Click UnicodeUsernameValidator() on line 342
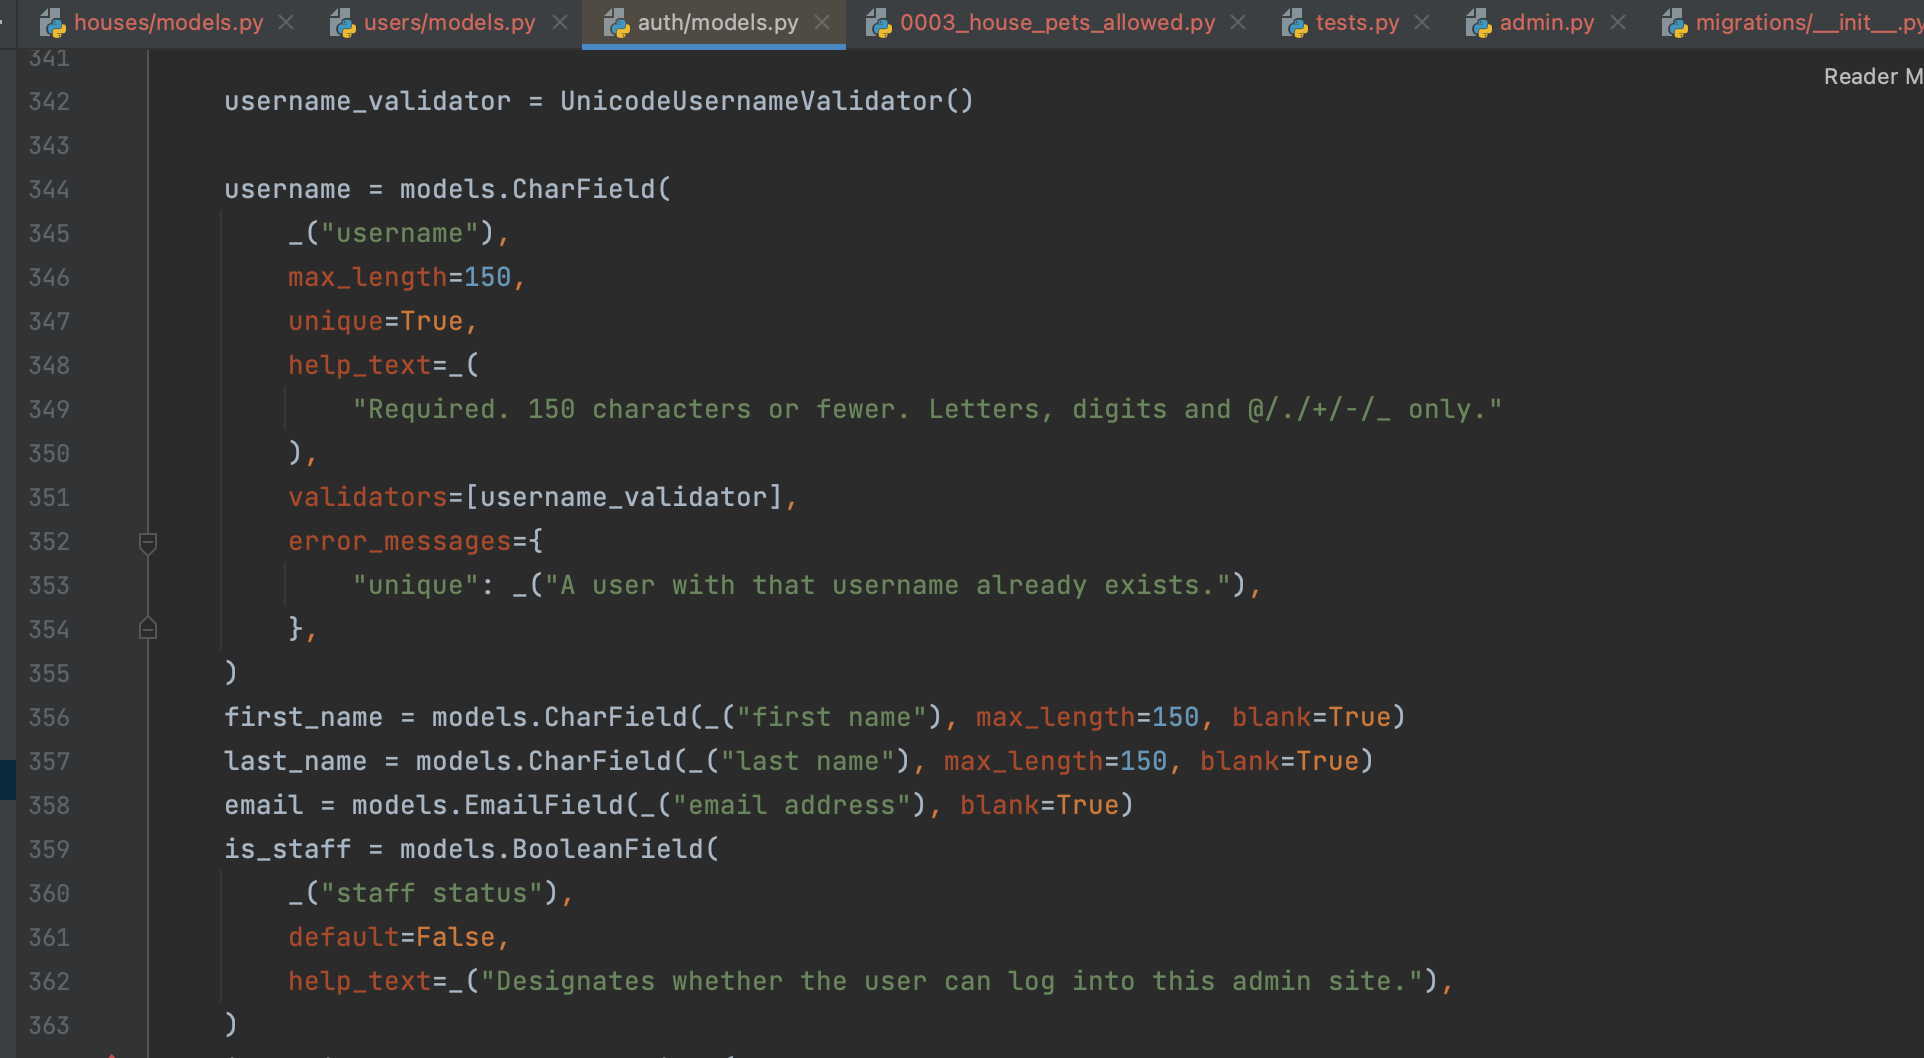This screenshot has width=1924, height=1058. pyautogui.click(x=767, y=102)
